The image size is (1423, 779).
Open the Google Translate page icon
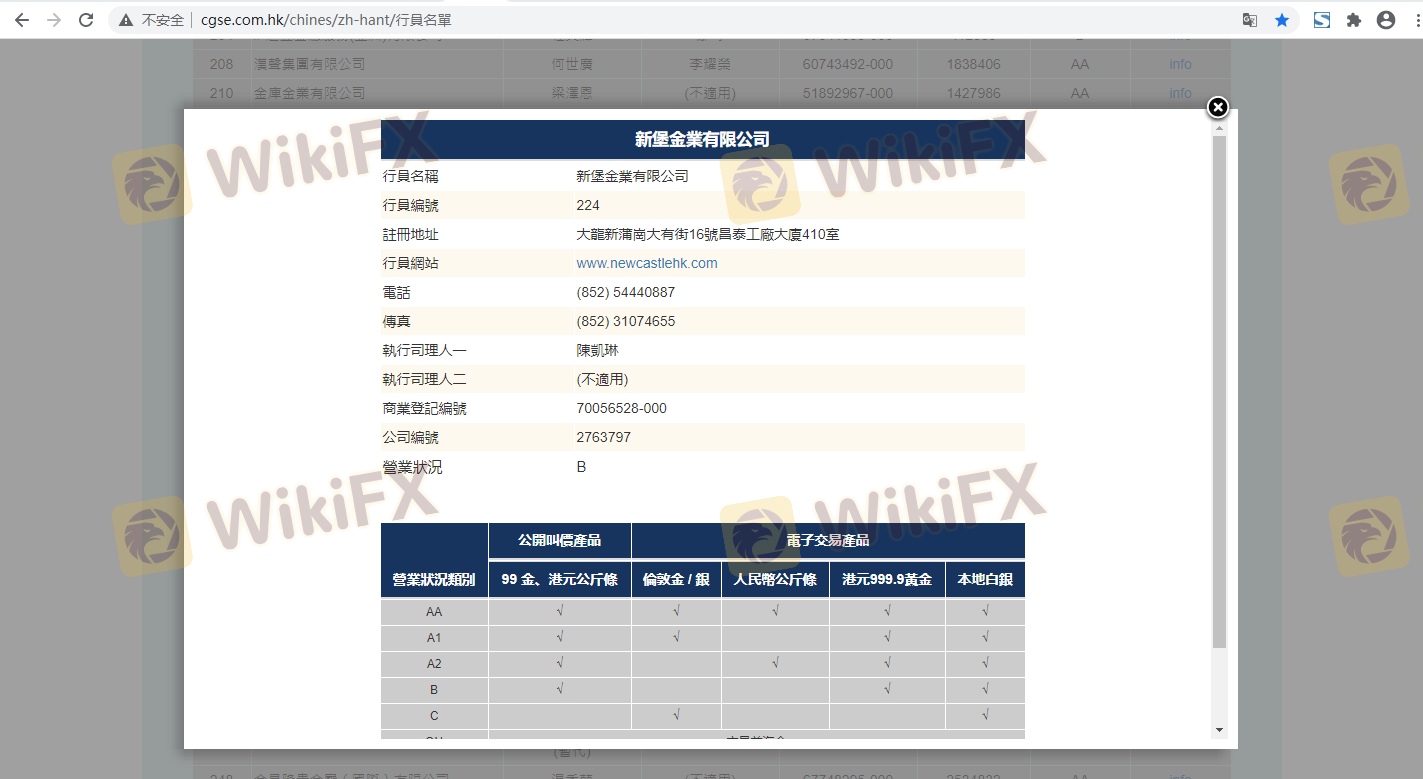tap(1250, 20)
